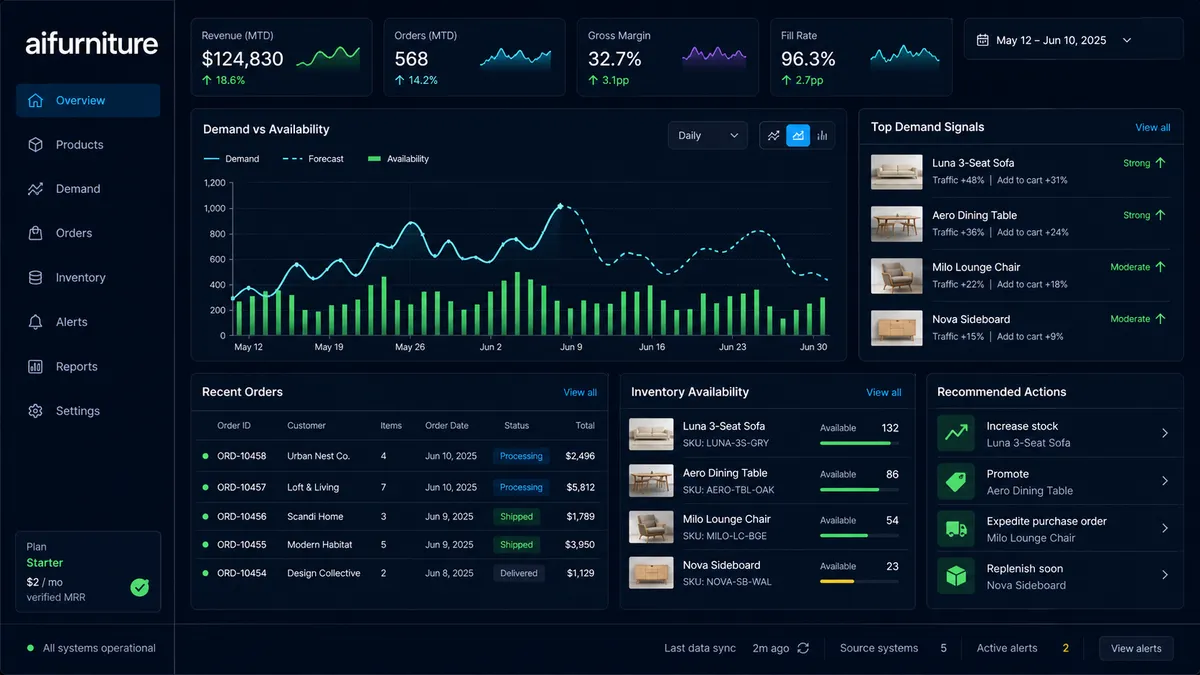This screenshot has height=675, width=1200.
Task: Click the refresh icon next to 2m ago
Action: pos(803,648)
